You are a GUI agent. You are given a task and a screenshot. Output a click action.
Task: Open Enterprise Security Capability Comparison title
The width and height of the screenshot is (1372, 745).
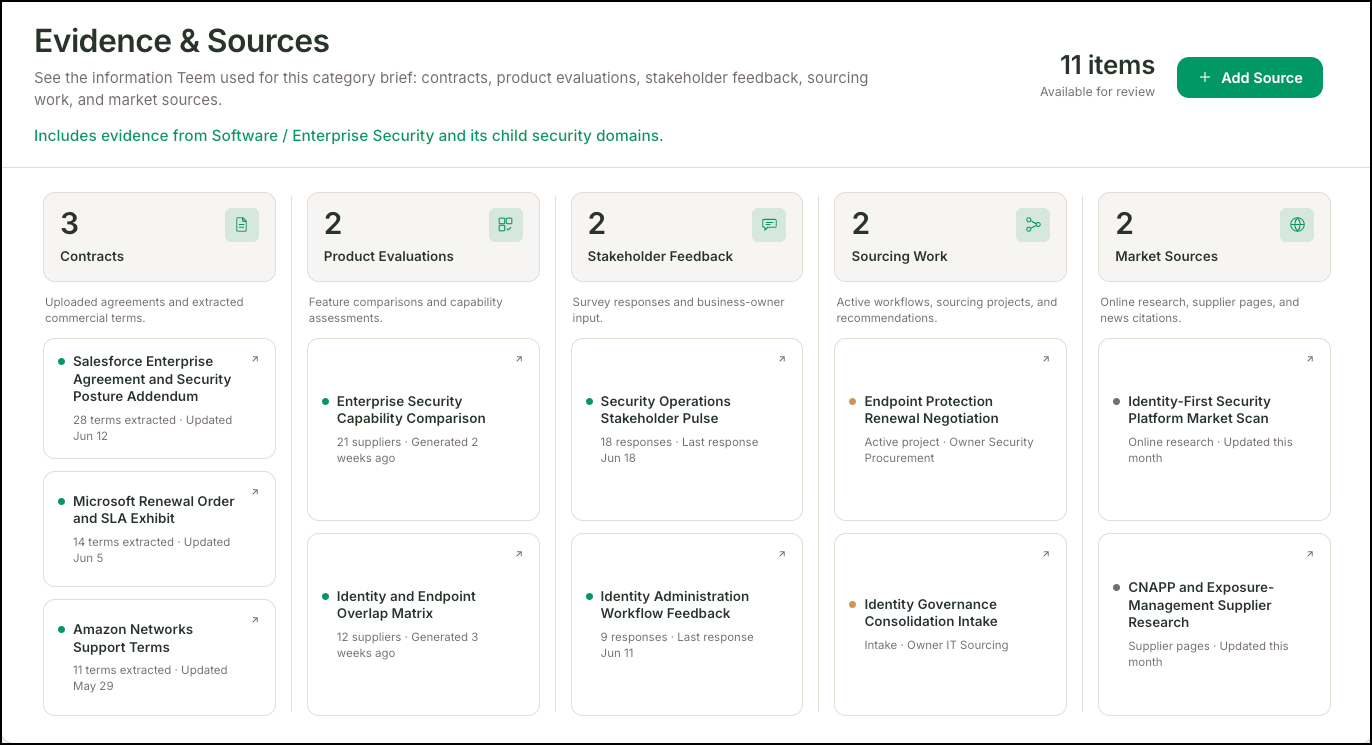[x=411, y=410]
